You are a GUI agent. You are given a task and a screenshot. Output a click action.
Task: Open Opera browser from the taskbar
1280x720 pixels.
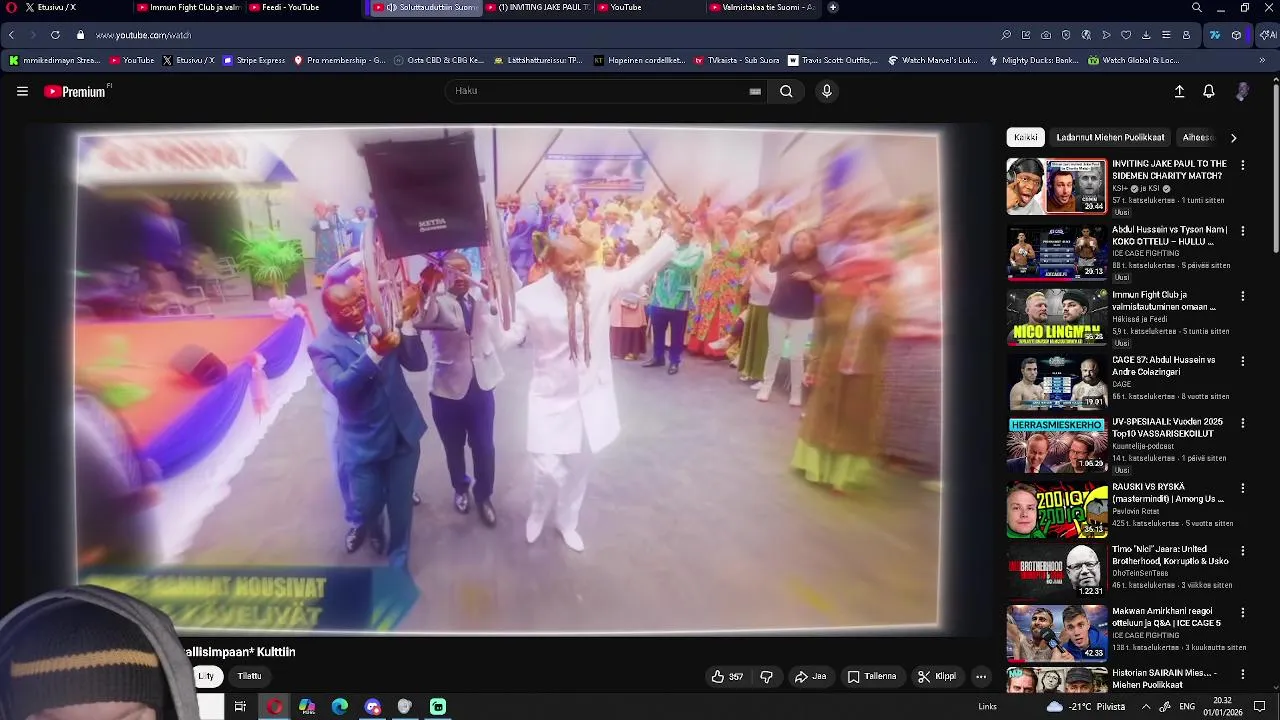[274, 707]
